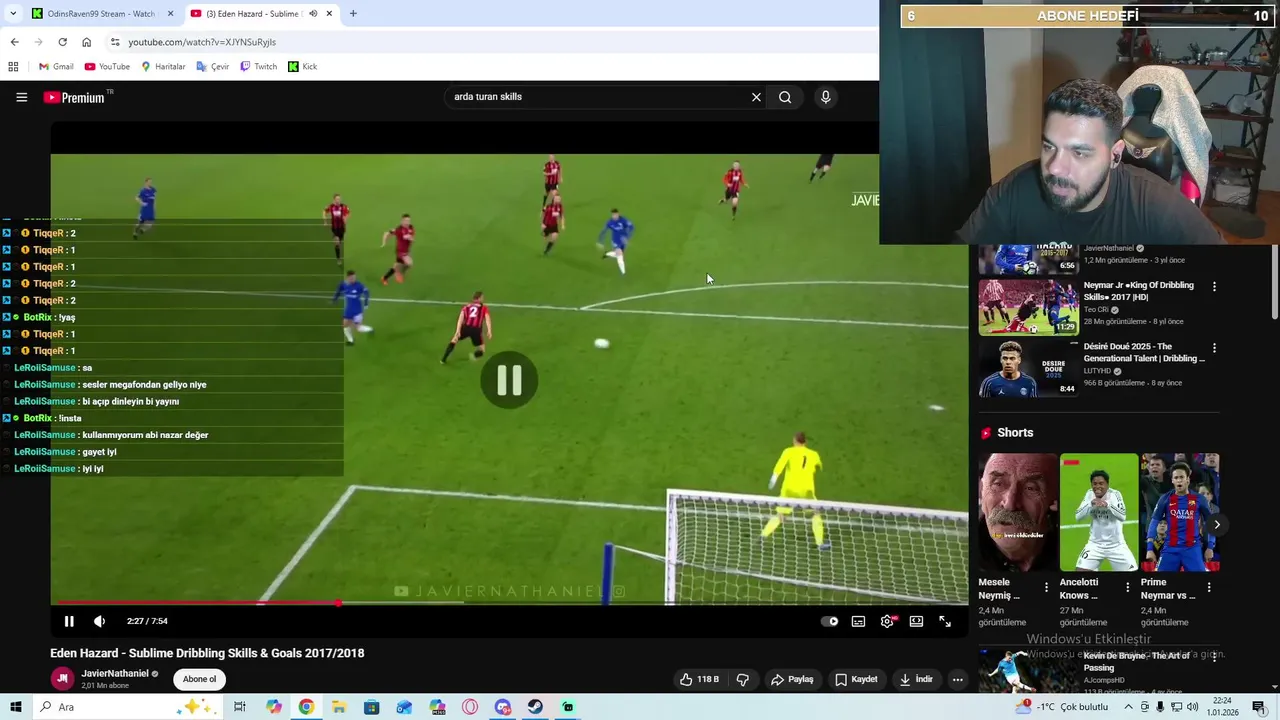
Task: Save video with Kaydet button
Action: point(856,679)
